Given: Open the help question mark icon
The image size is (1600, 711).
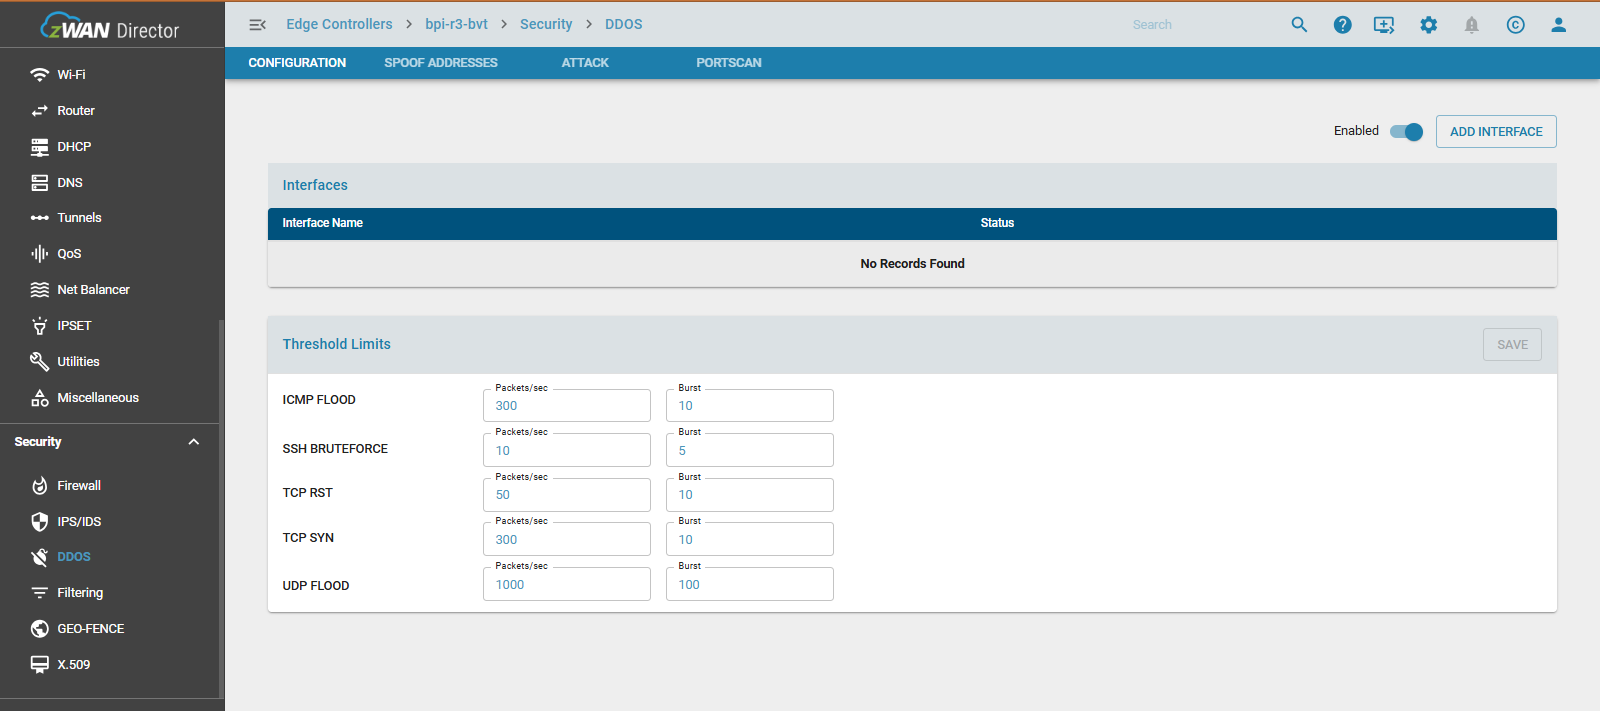Looking at the screenshot, I should pos(1342,25).
